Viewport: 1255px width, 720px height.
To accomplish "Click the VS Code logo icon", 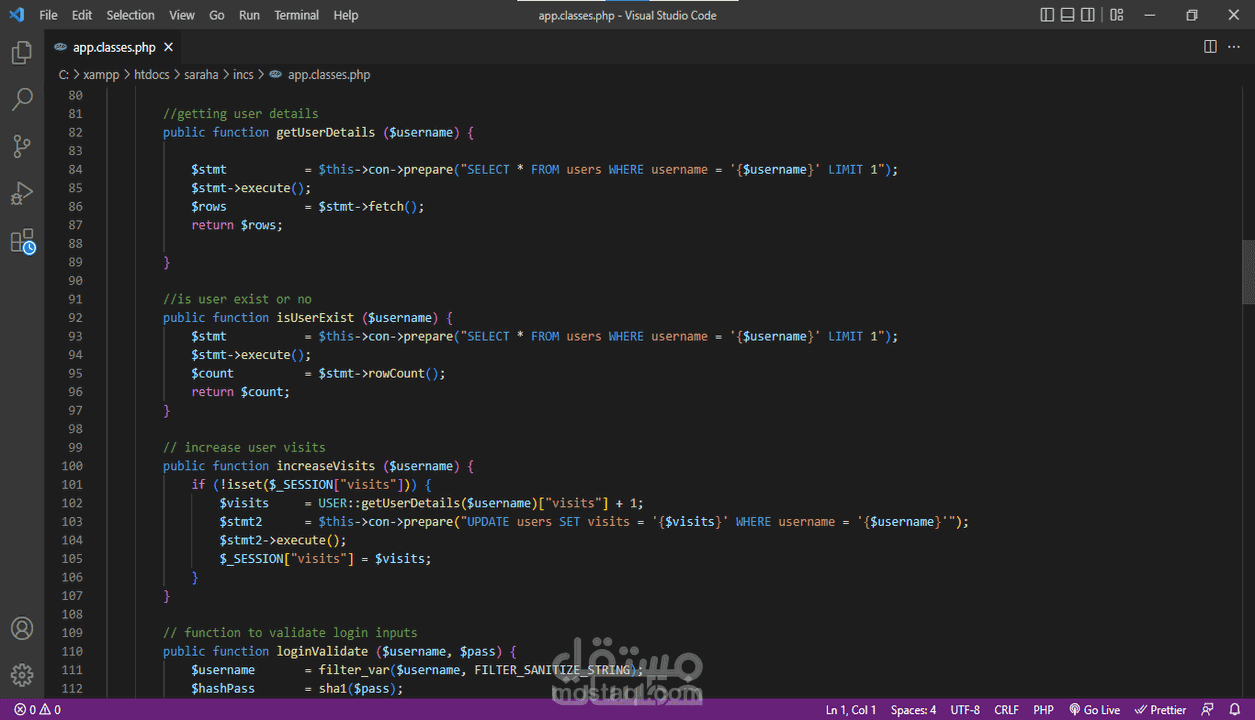I will [16, 15].
